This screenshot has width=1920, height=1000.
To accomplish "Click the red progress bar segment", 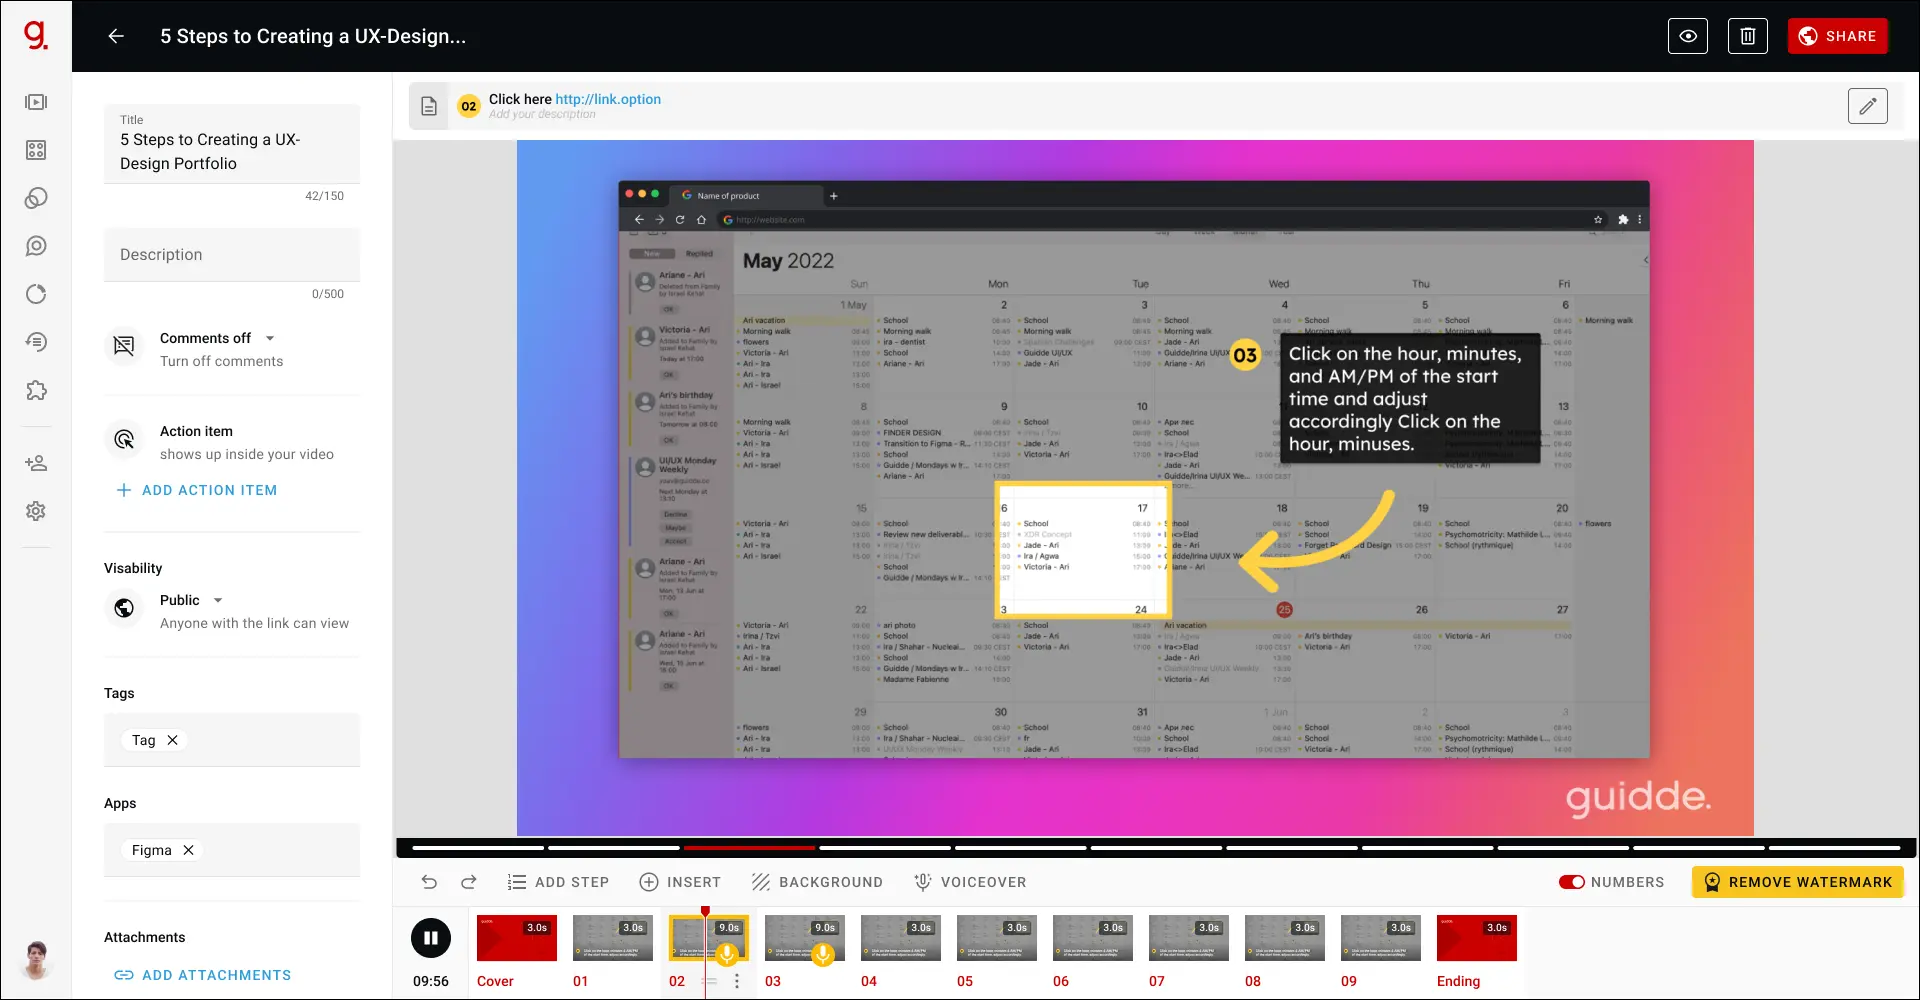I will click(x=749, y=848).
